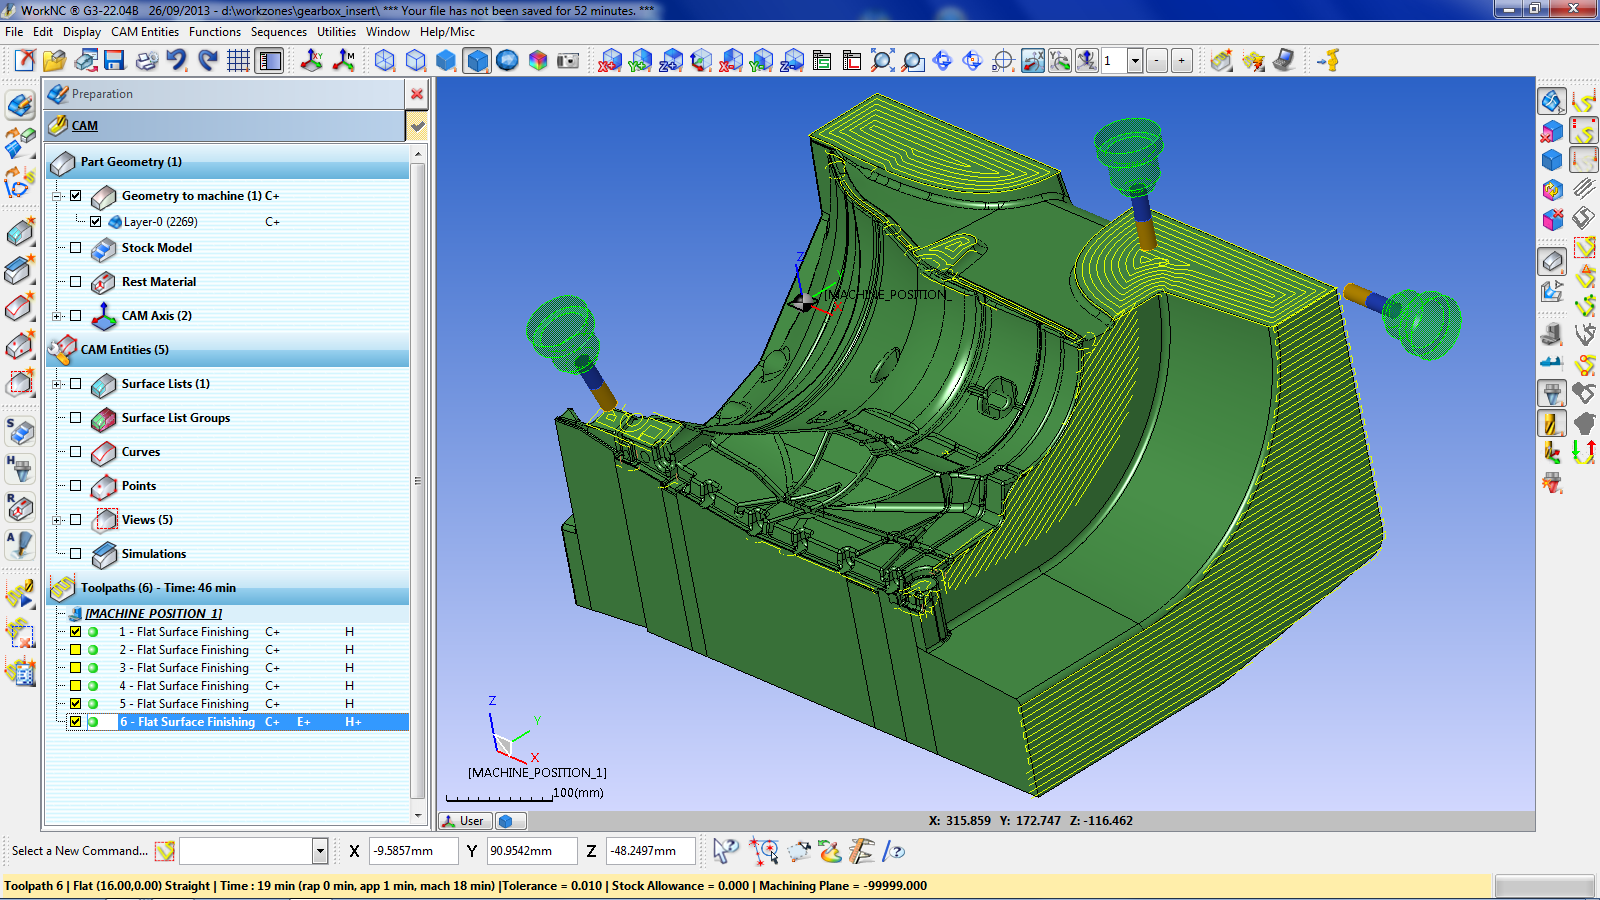The height and width of the screenshot is (900, 1600).
Task: Click the print icon in toolbar
Action: [x=146, y=61]
